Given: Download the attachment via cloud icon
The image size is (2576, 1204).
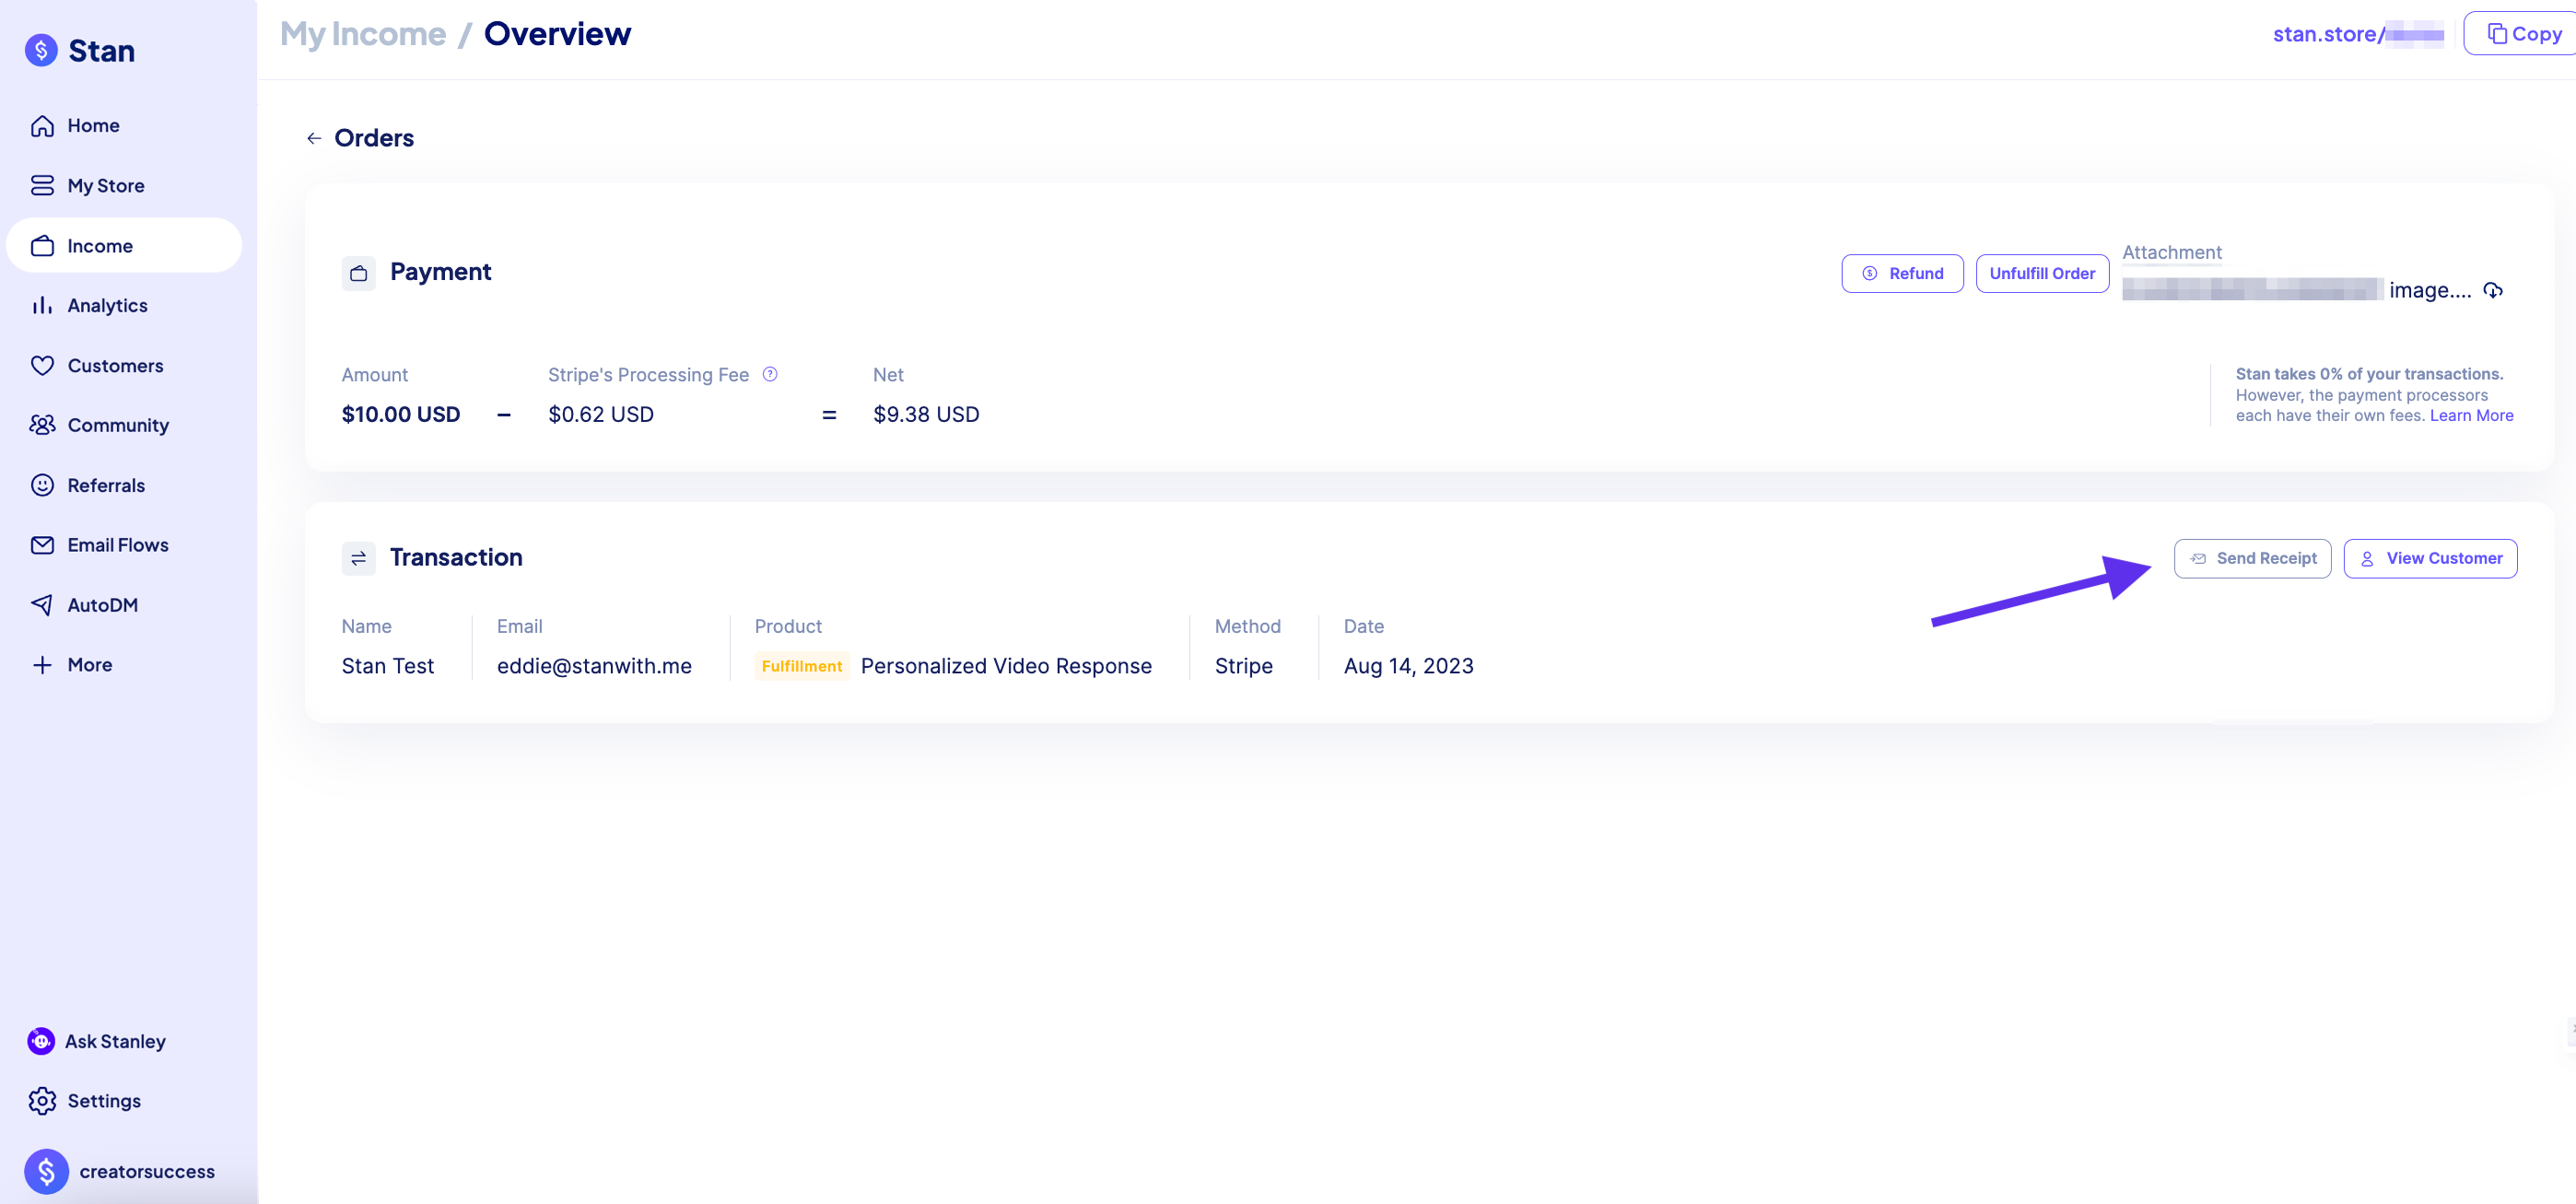Looking at the screenshot, I should [x=2493, y=290].
